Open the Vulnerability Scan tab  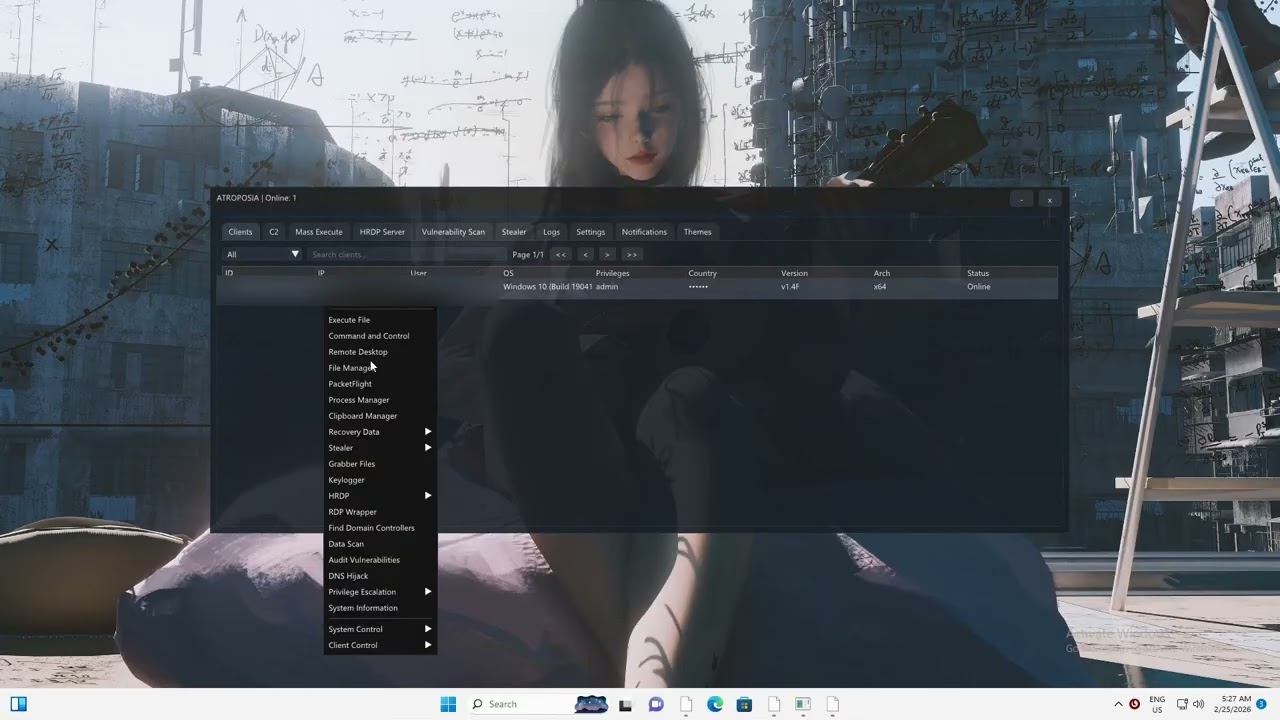453,232
